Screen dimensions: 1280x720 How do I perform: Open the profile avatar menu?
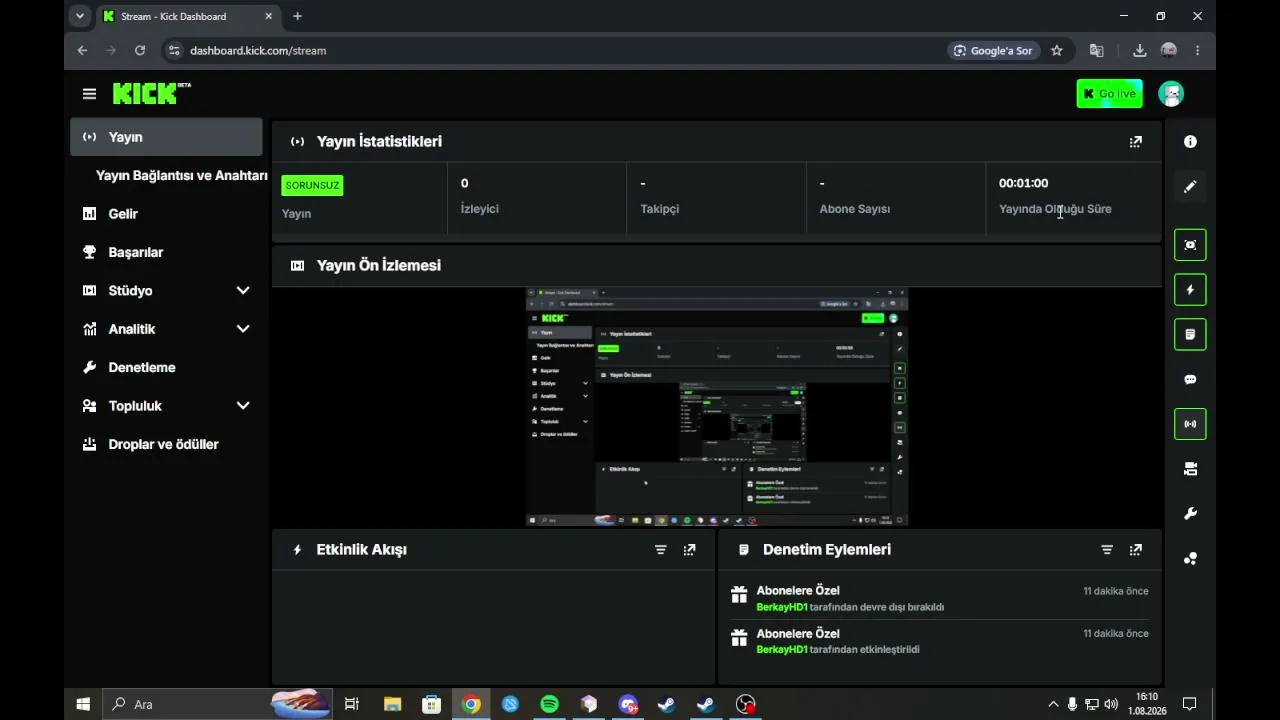(x=1171, y=94)
